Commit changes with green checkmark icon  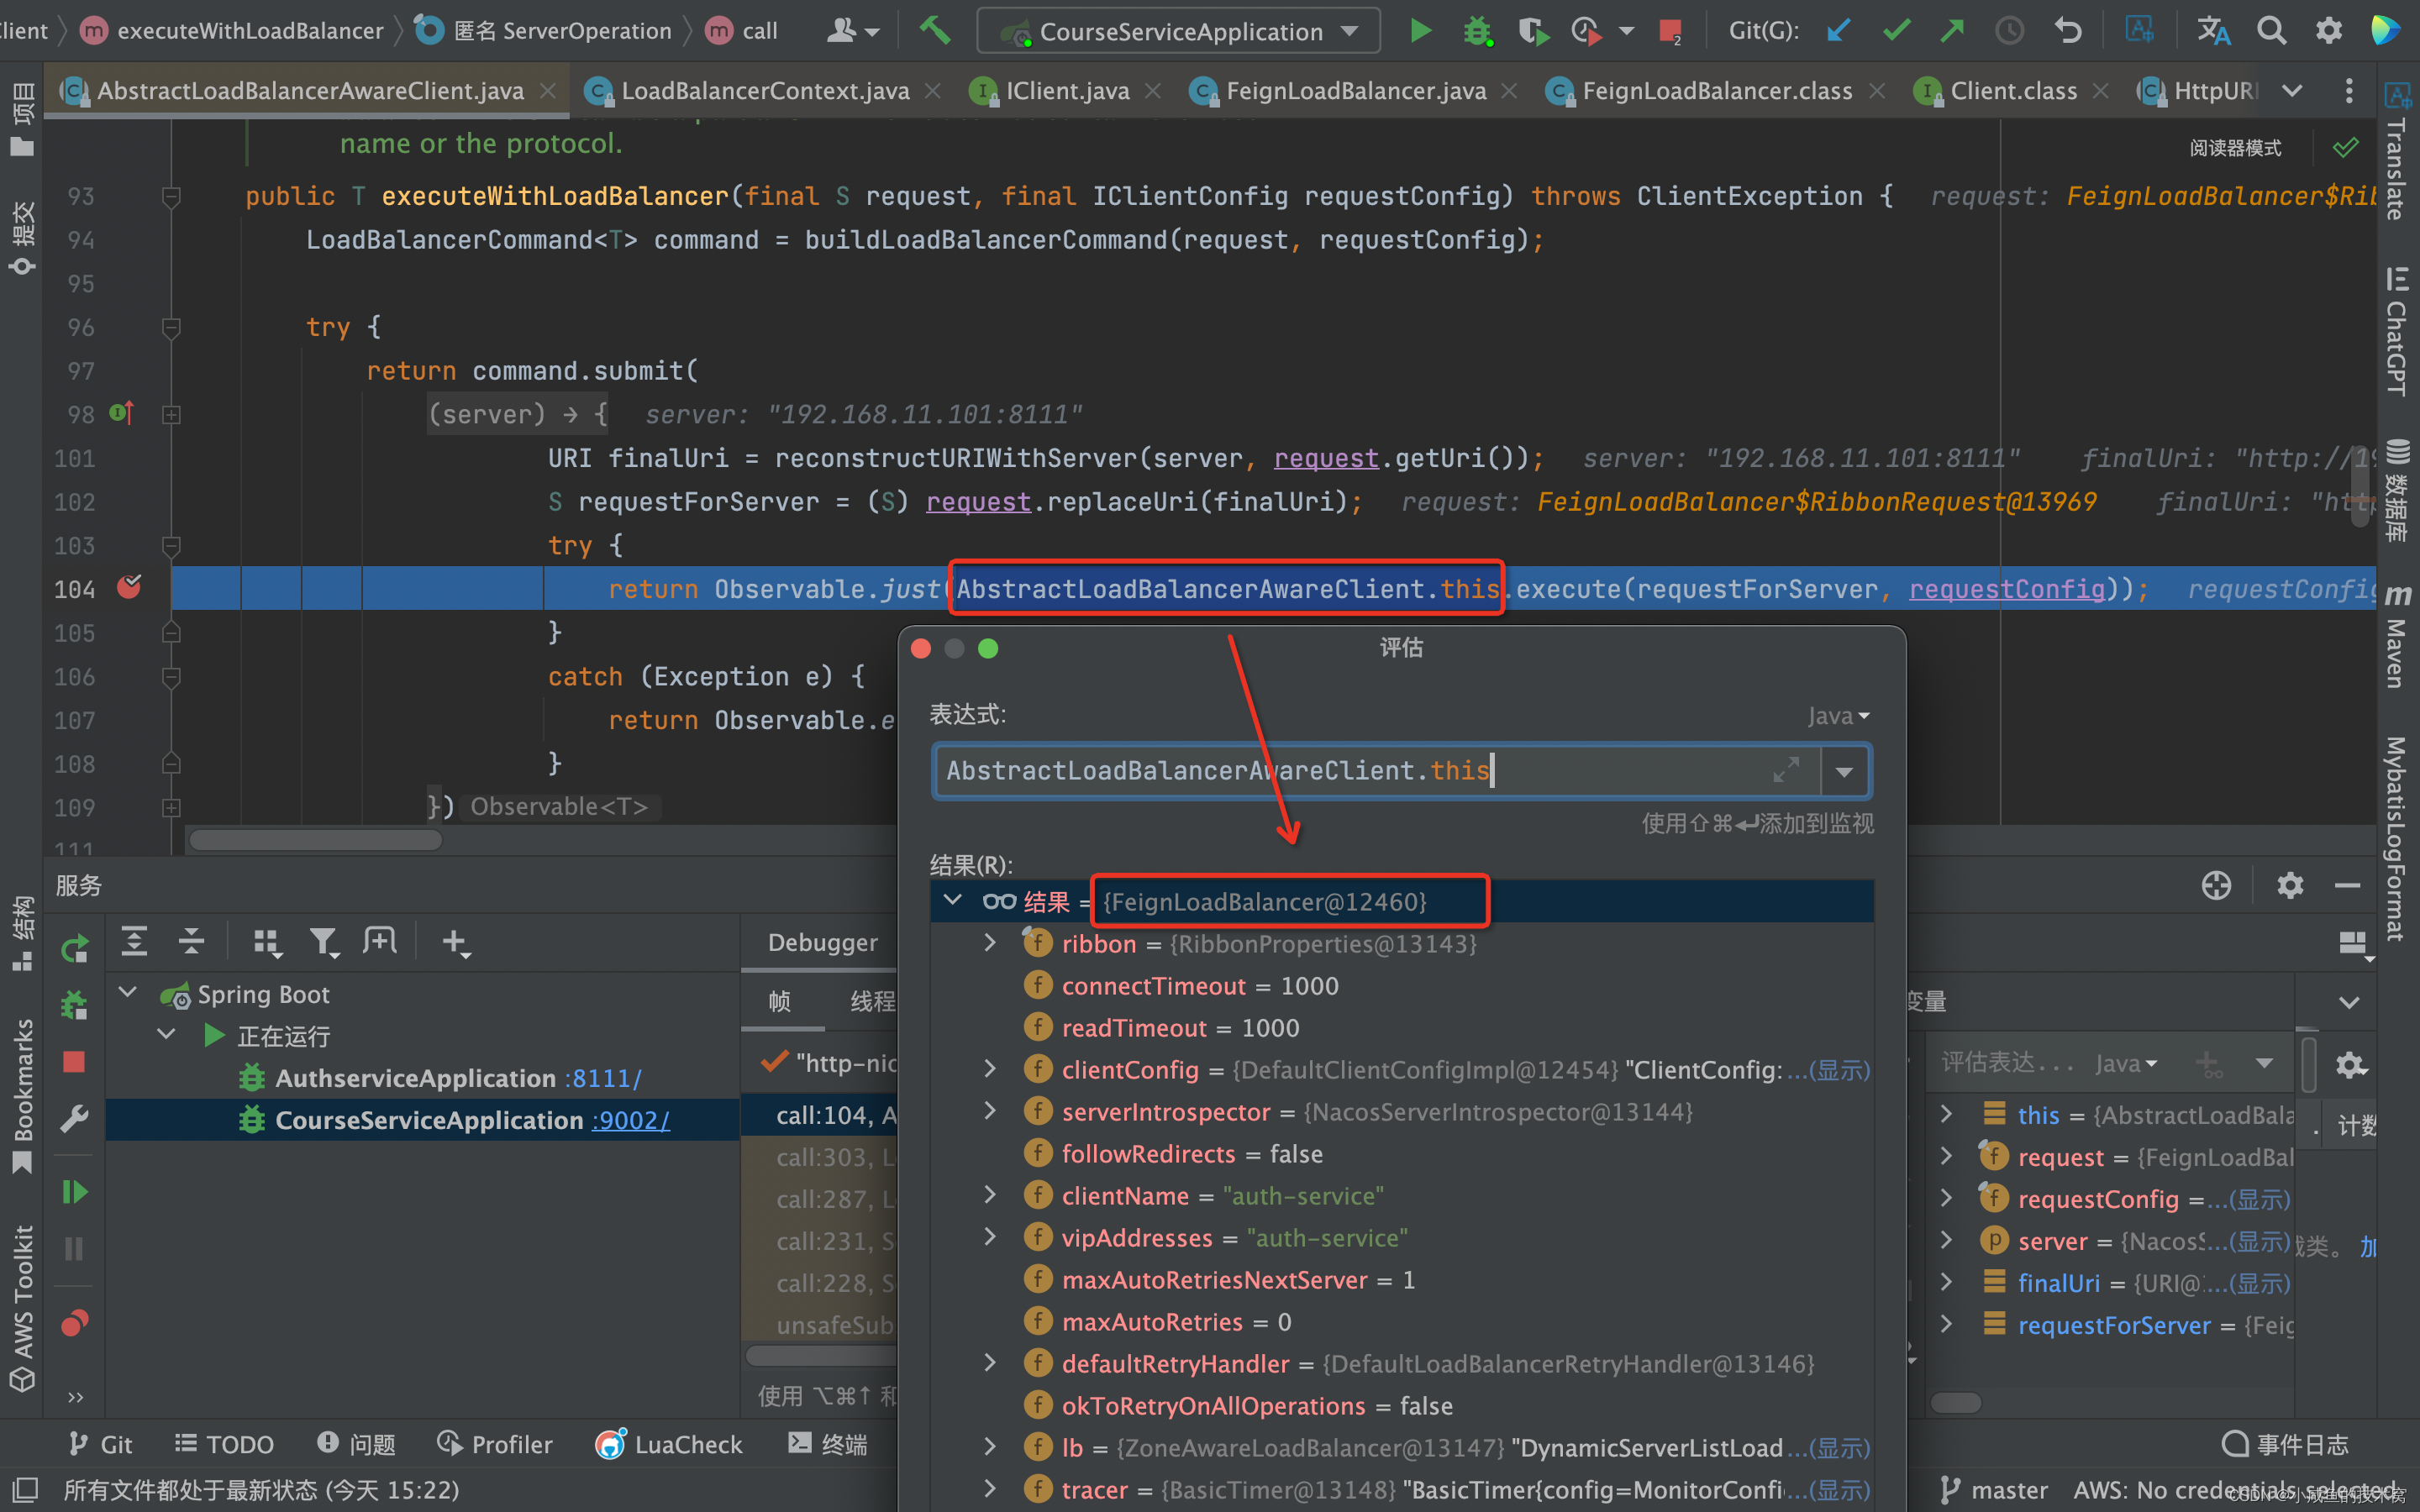tap(1895, 31)
